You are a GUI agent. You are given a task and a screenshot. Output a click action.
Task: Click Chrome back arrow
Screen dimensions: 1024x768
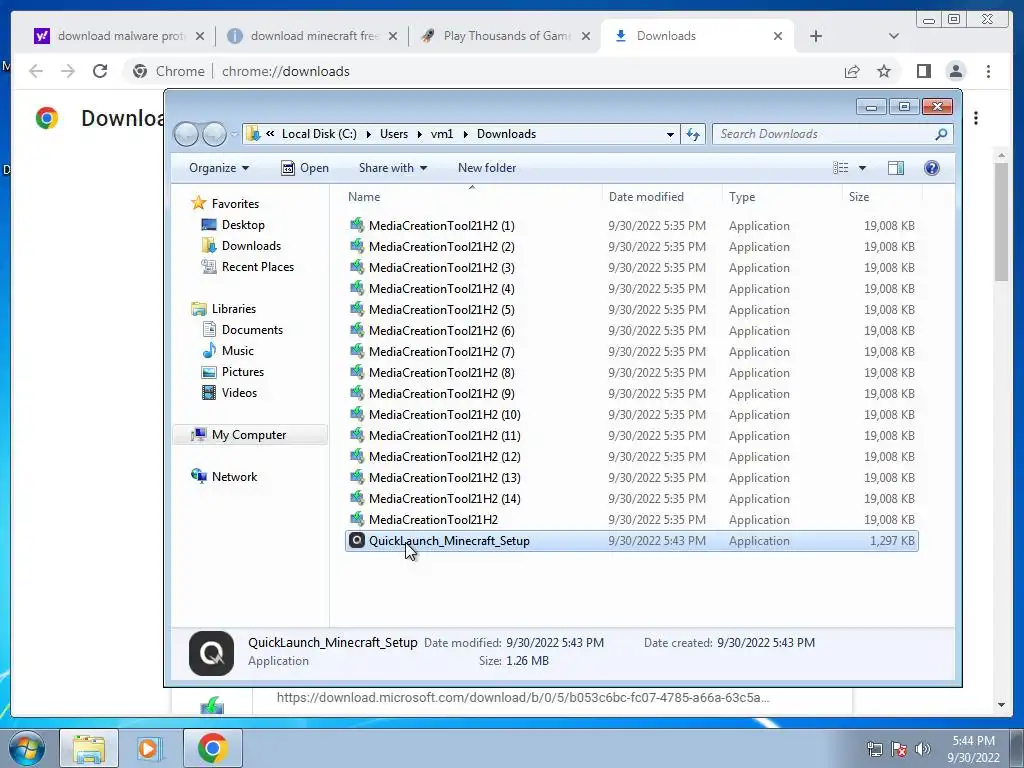tap(36, 71)
